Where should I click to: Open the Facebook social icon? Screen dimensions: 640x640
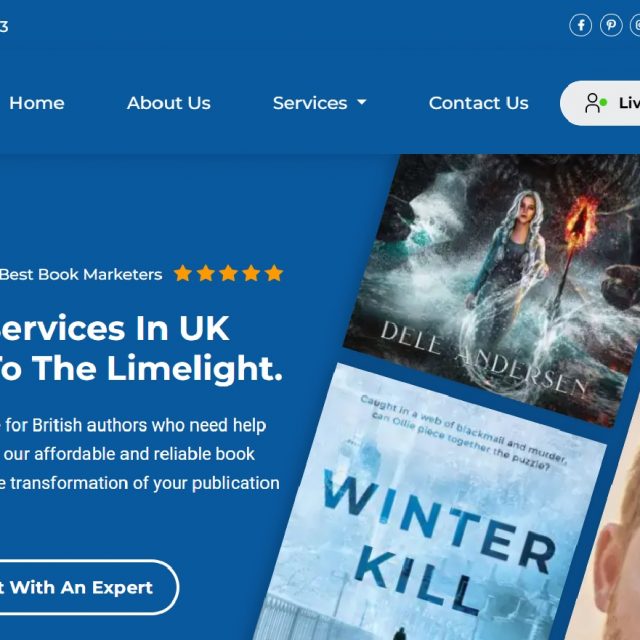click(580, 25)
